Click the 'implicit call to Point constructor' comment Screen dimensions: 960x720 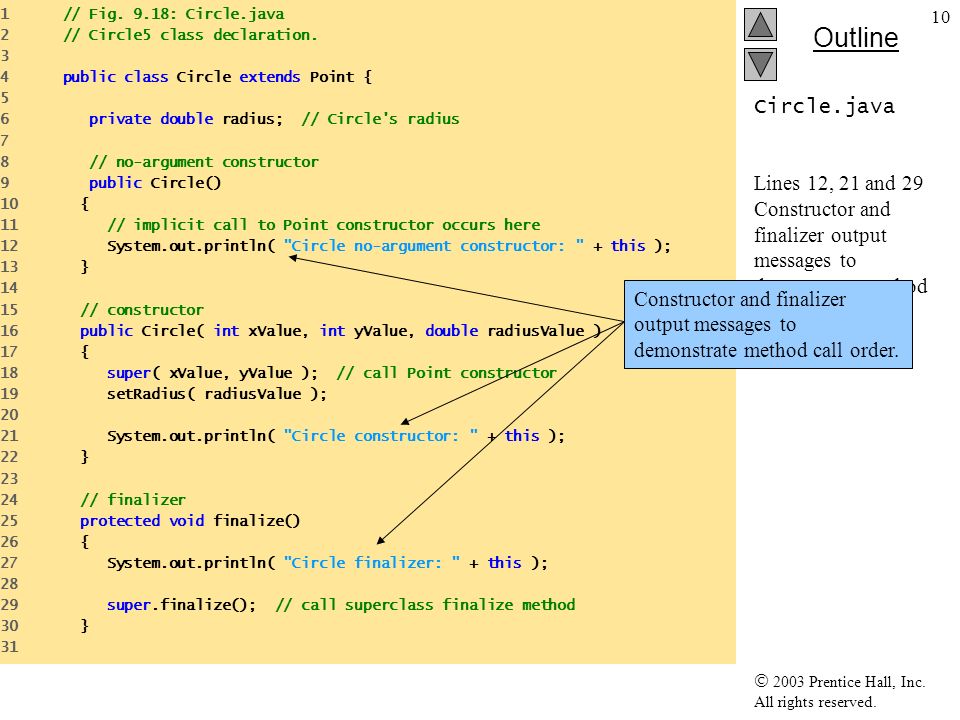[x=324, y=225]
